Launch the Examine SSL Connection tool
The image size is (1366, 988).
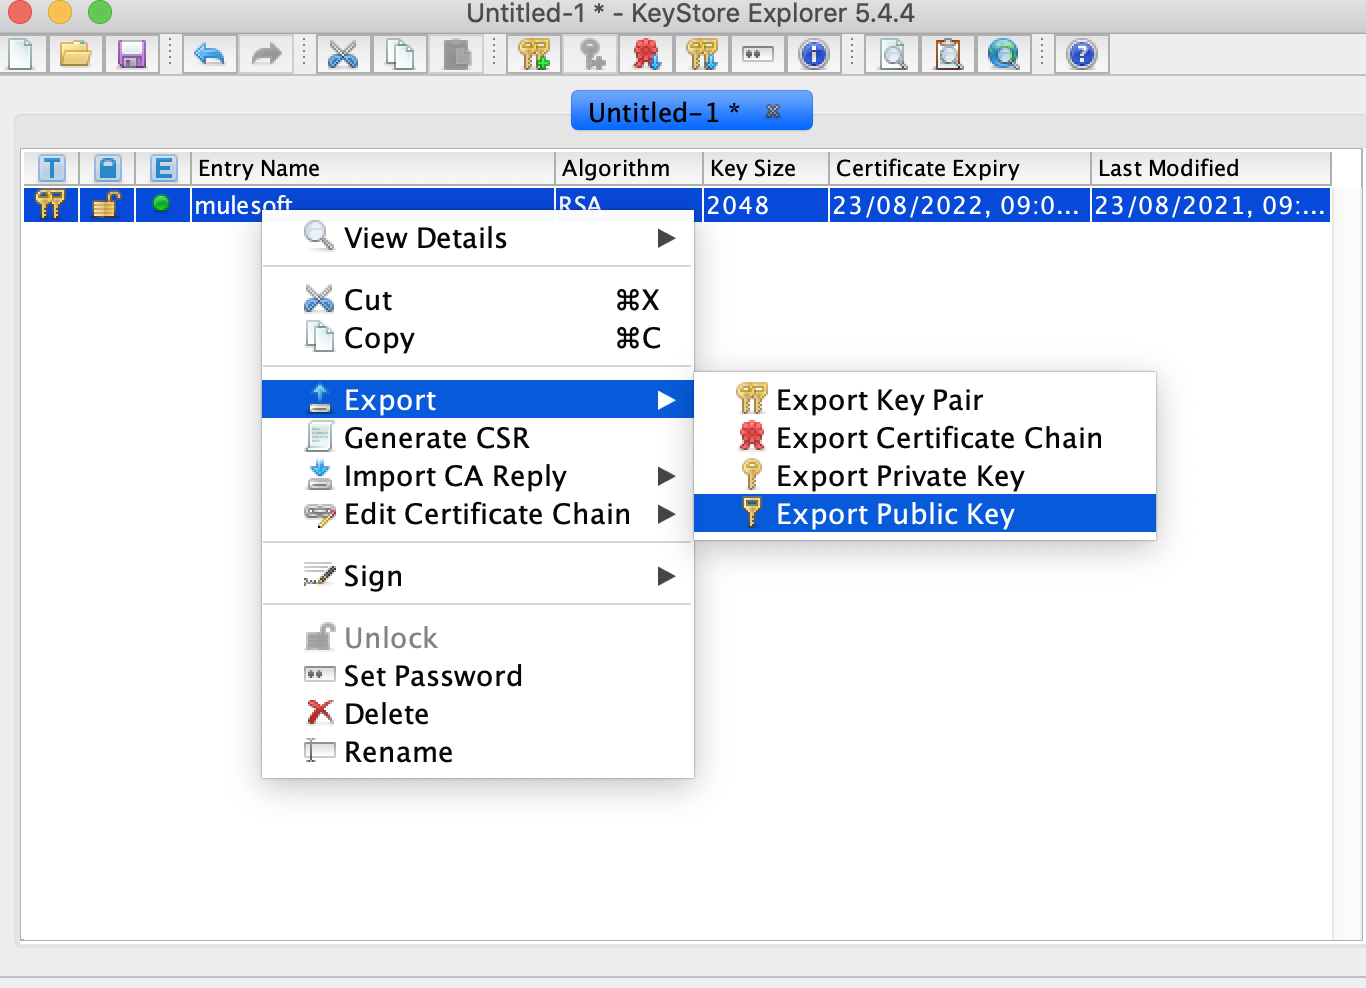pyautogui.click(x=1004, y=55)
